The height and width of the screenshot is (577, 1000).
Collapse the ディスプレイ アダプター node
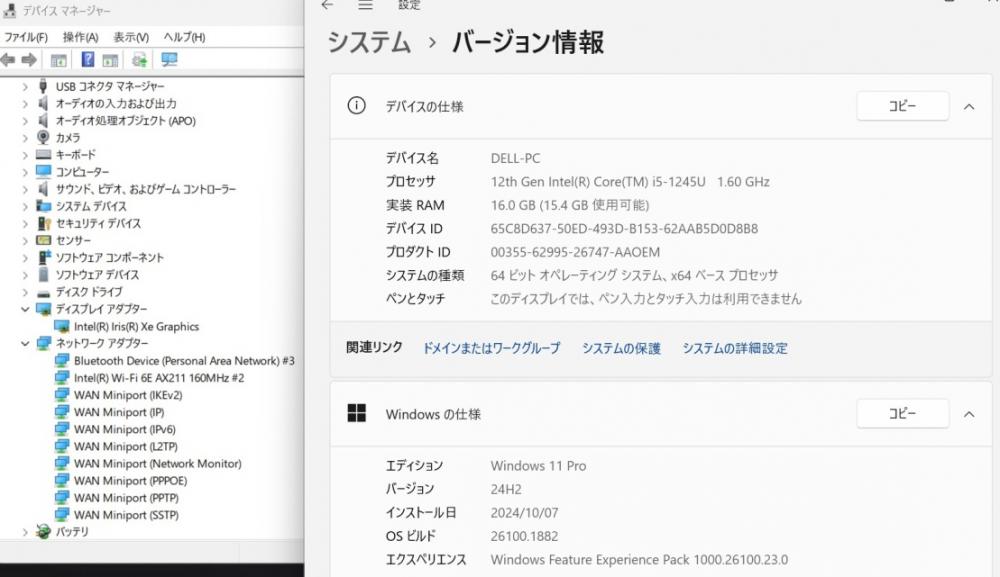click(25, 309)
